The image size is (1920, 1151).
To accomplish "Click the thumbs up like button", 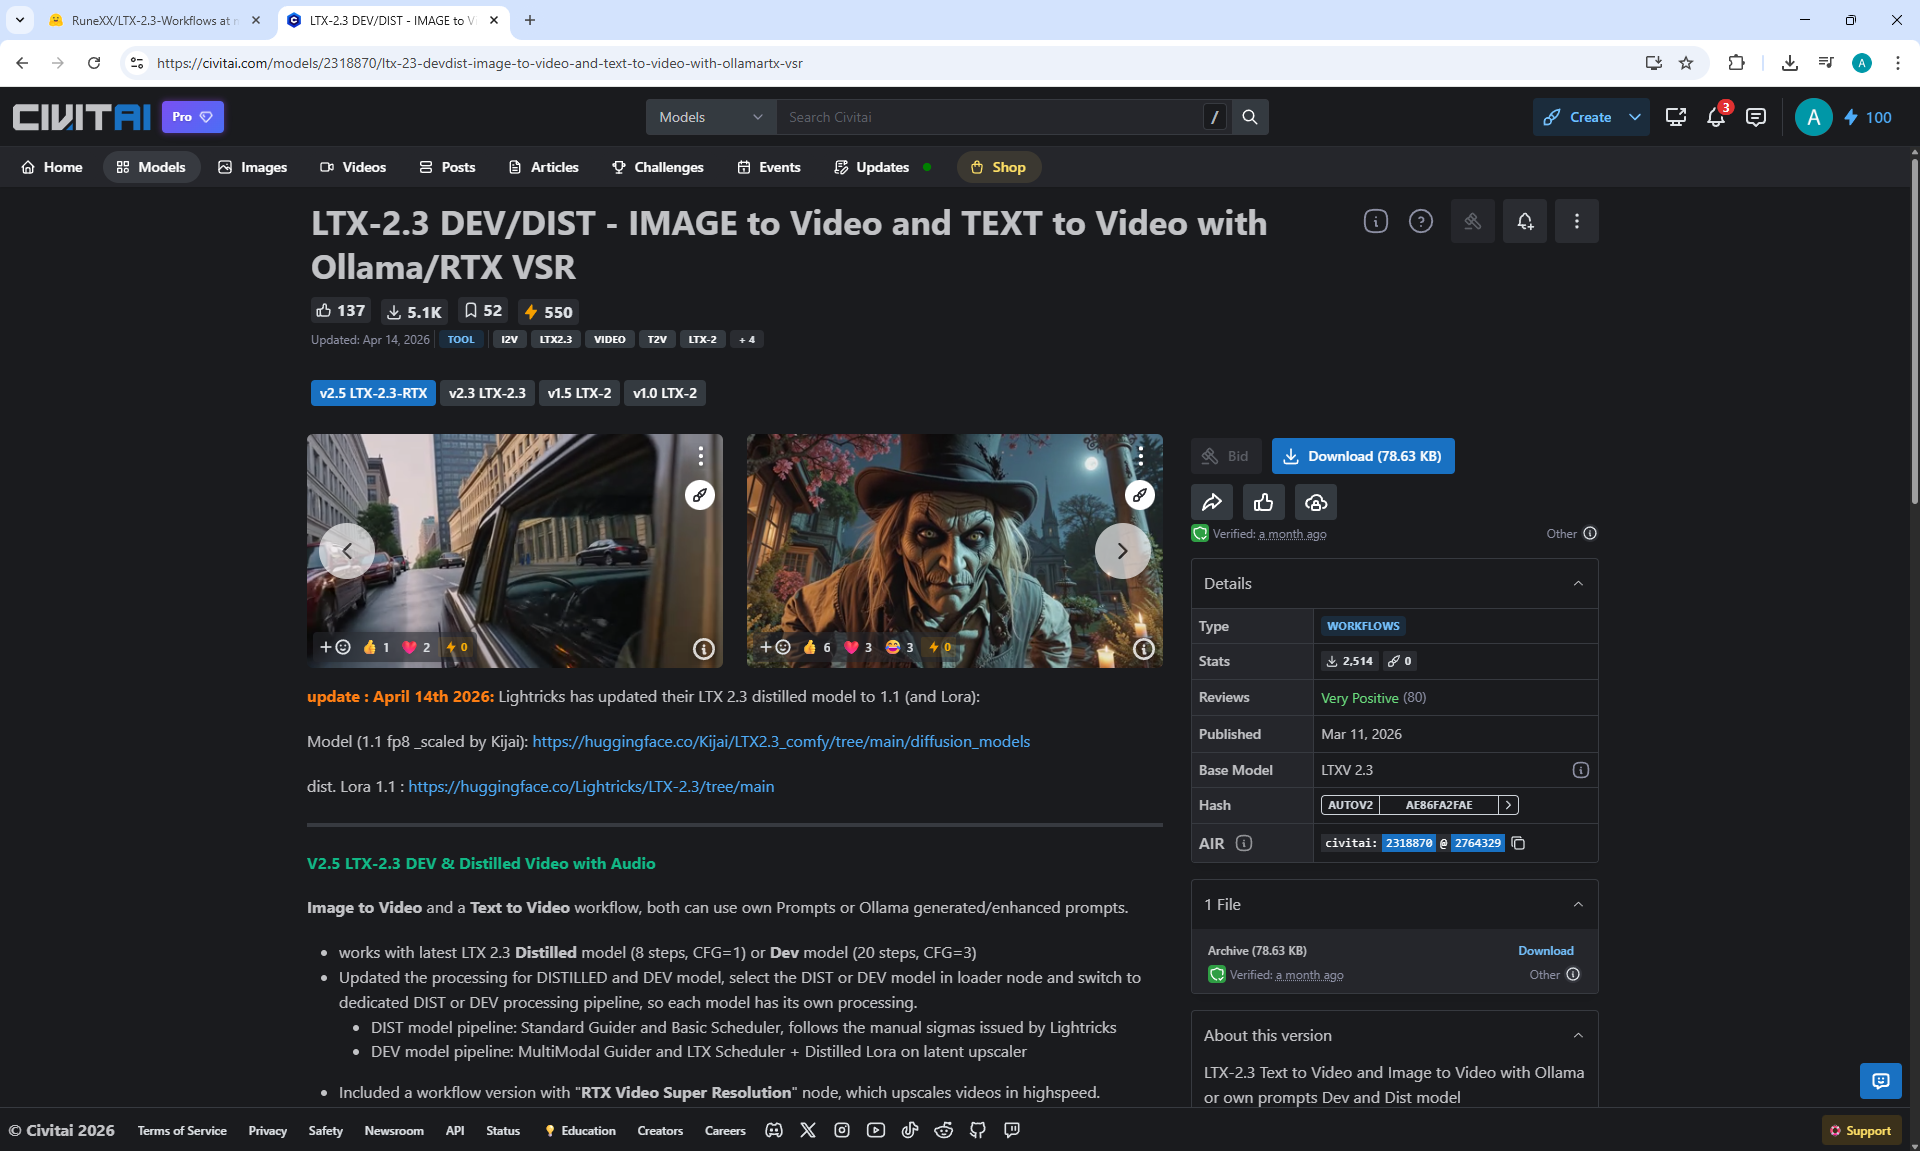I will click(1264, 502).
